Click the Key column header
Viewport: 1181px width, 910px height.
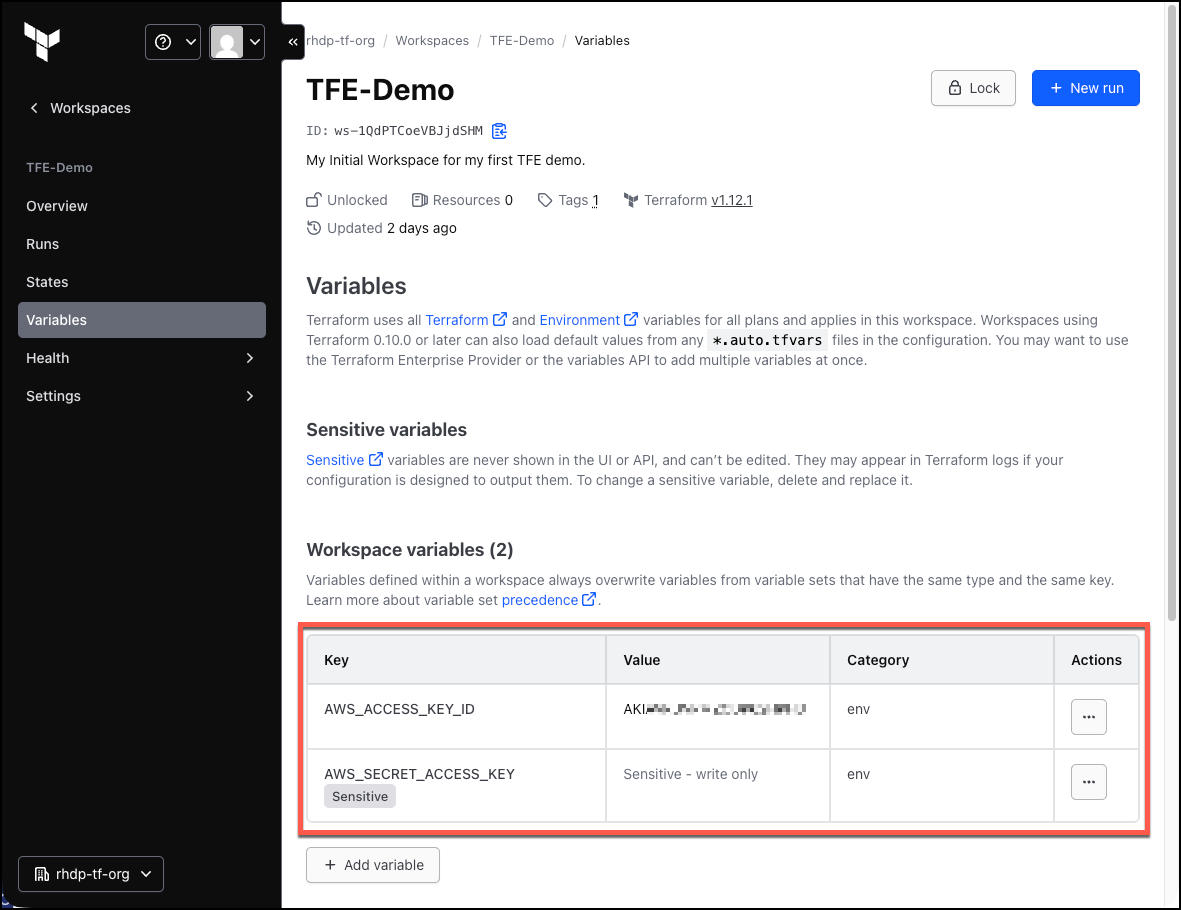pyautogui.click(x=456, y=660)
